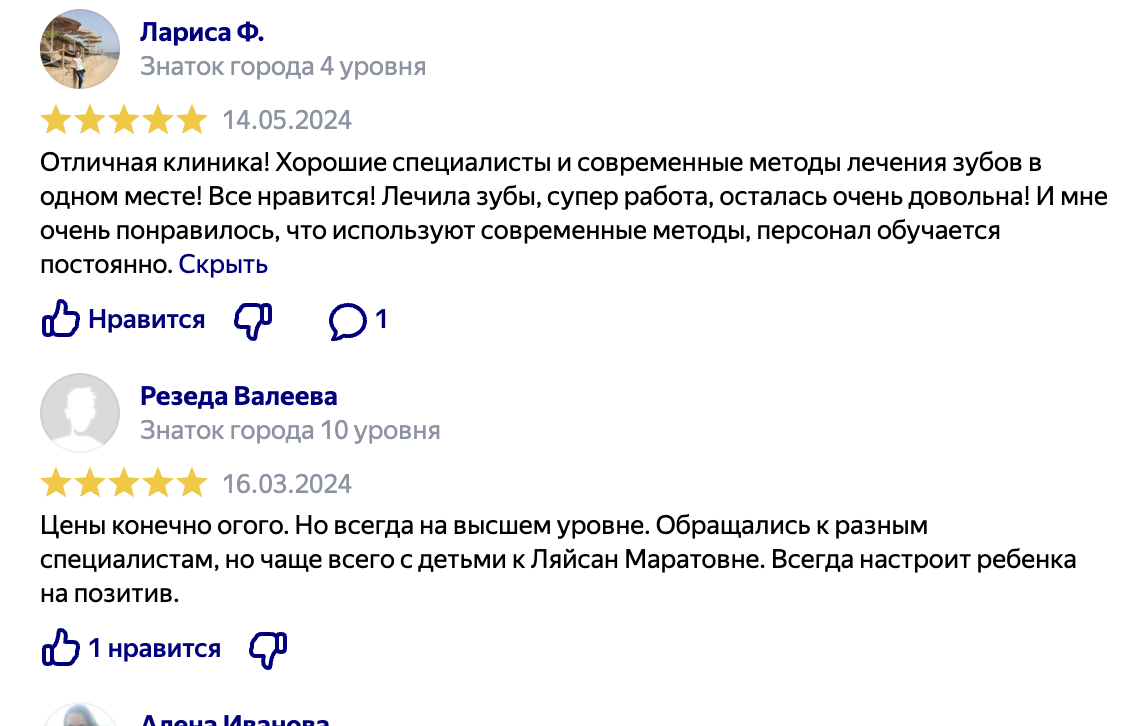Click 'Знаток города 10 уровня' badge
Viewport: 1138px width, 726px height.
pos(290,431)
